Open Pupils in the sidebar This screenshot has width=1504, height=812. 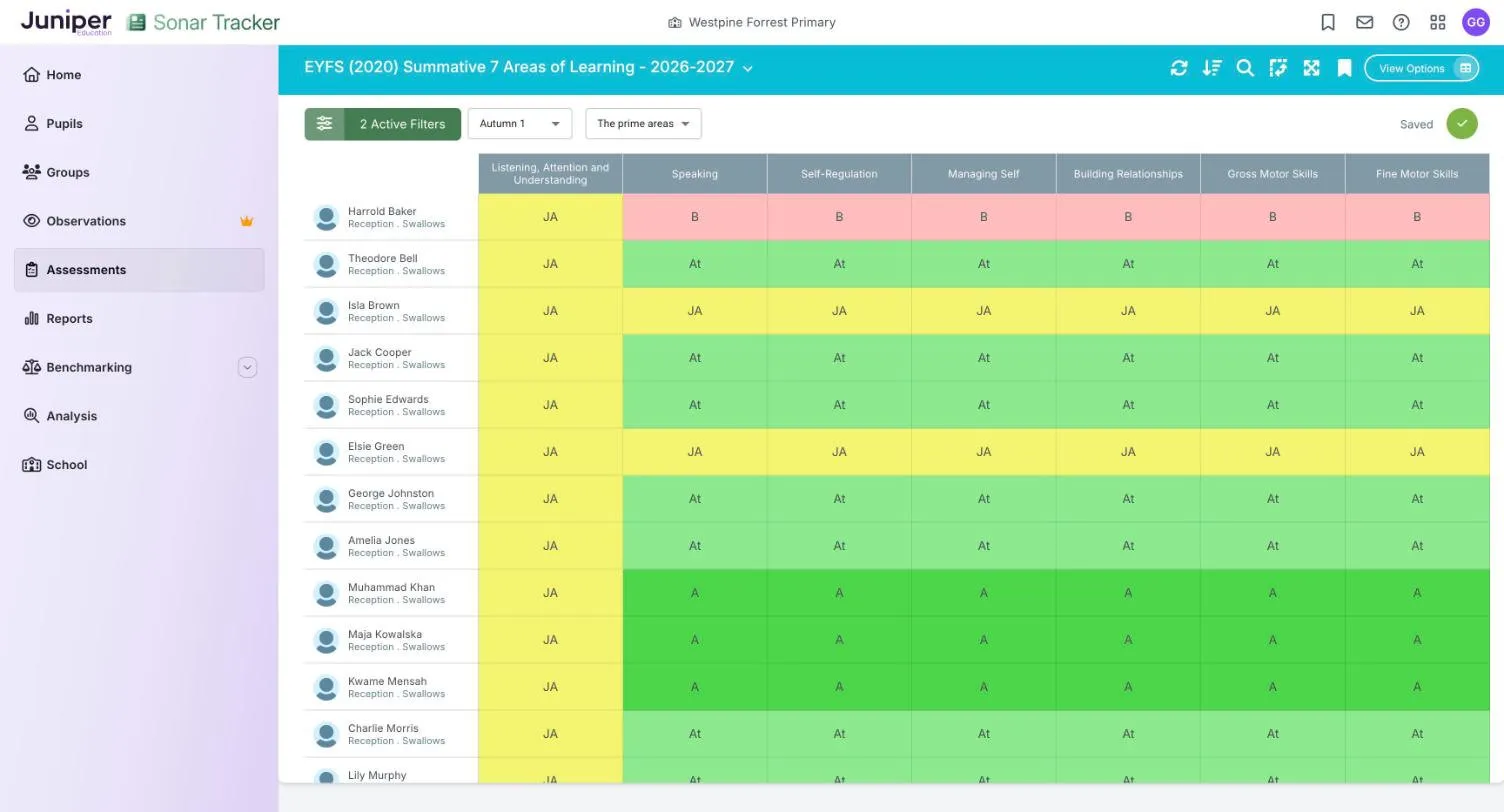139,124
